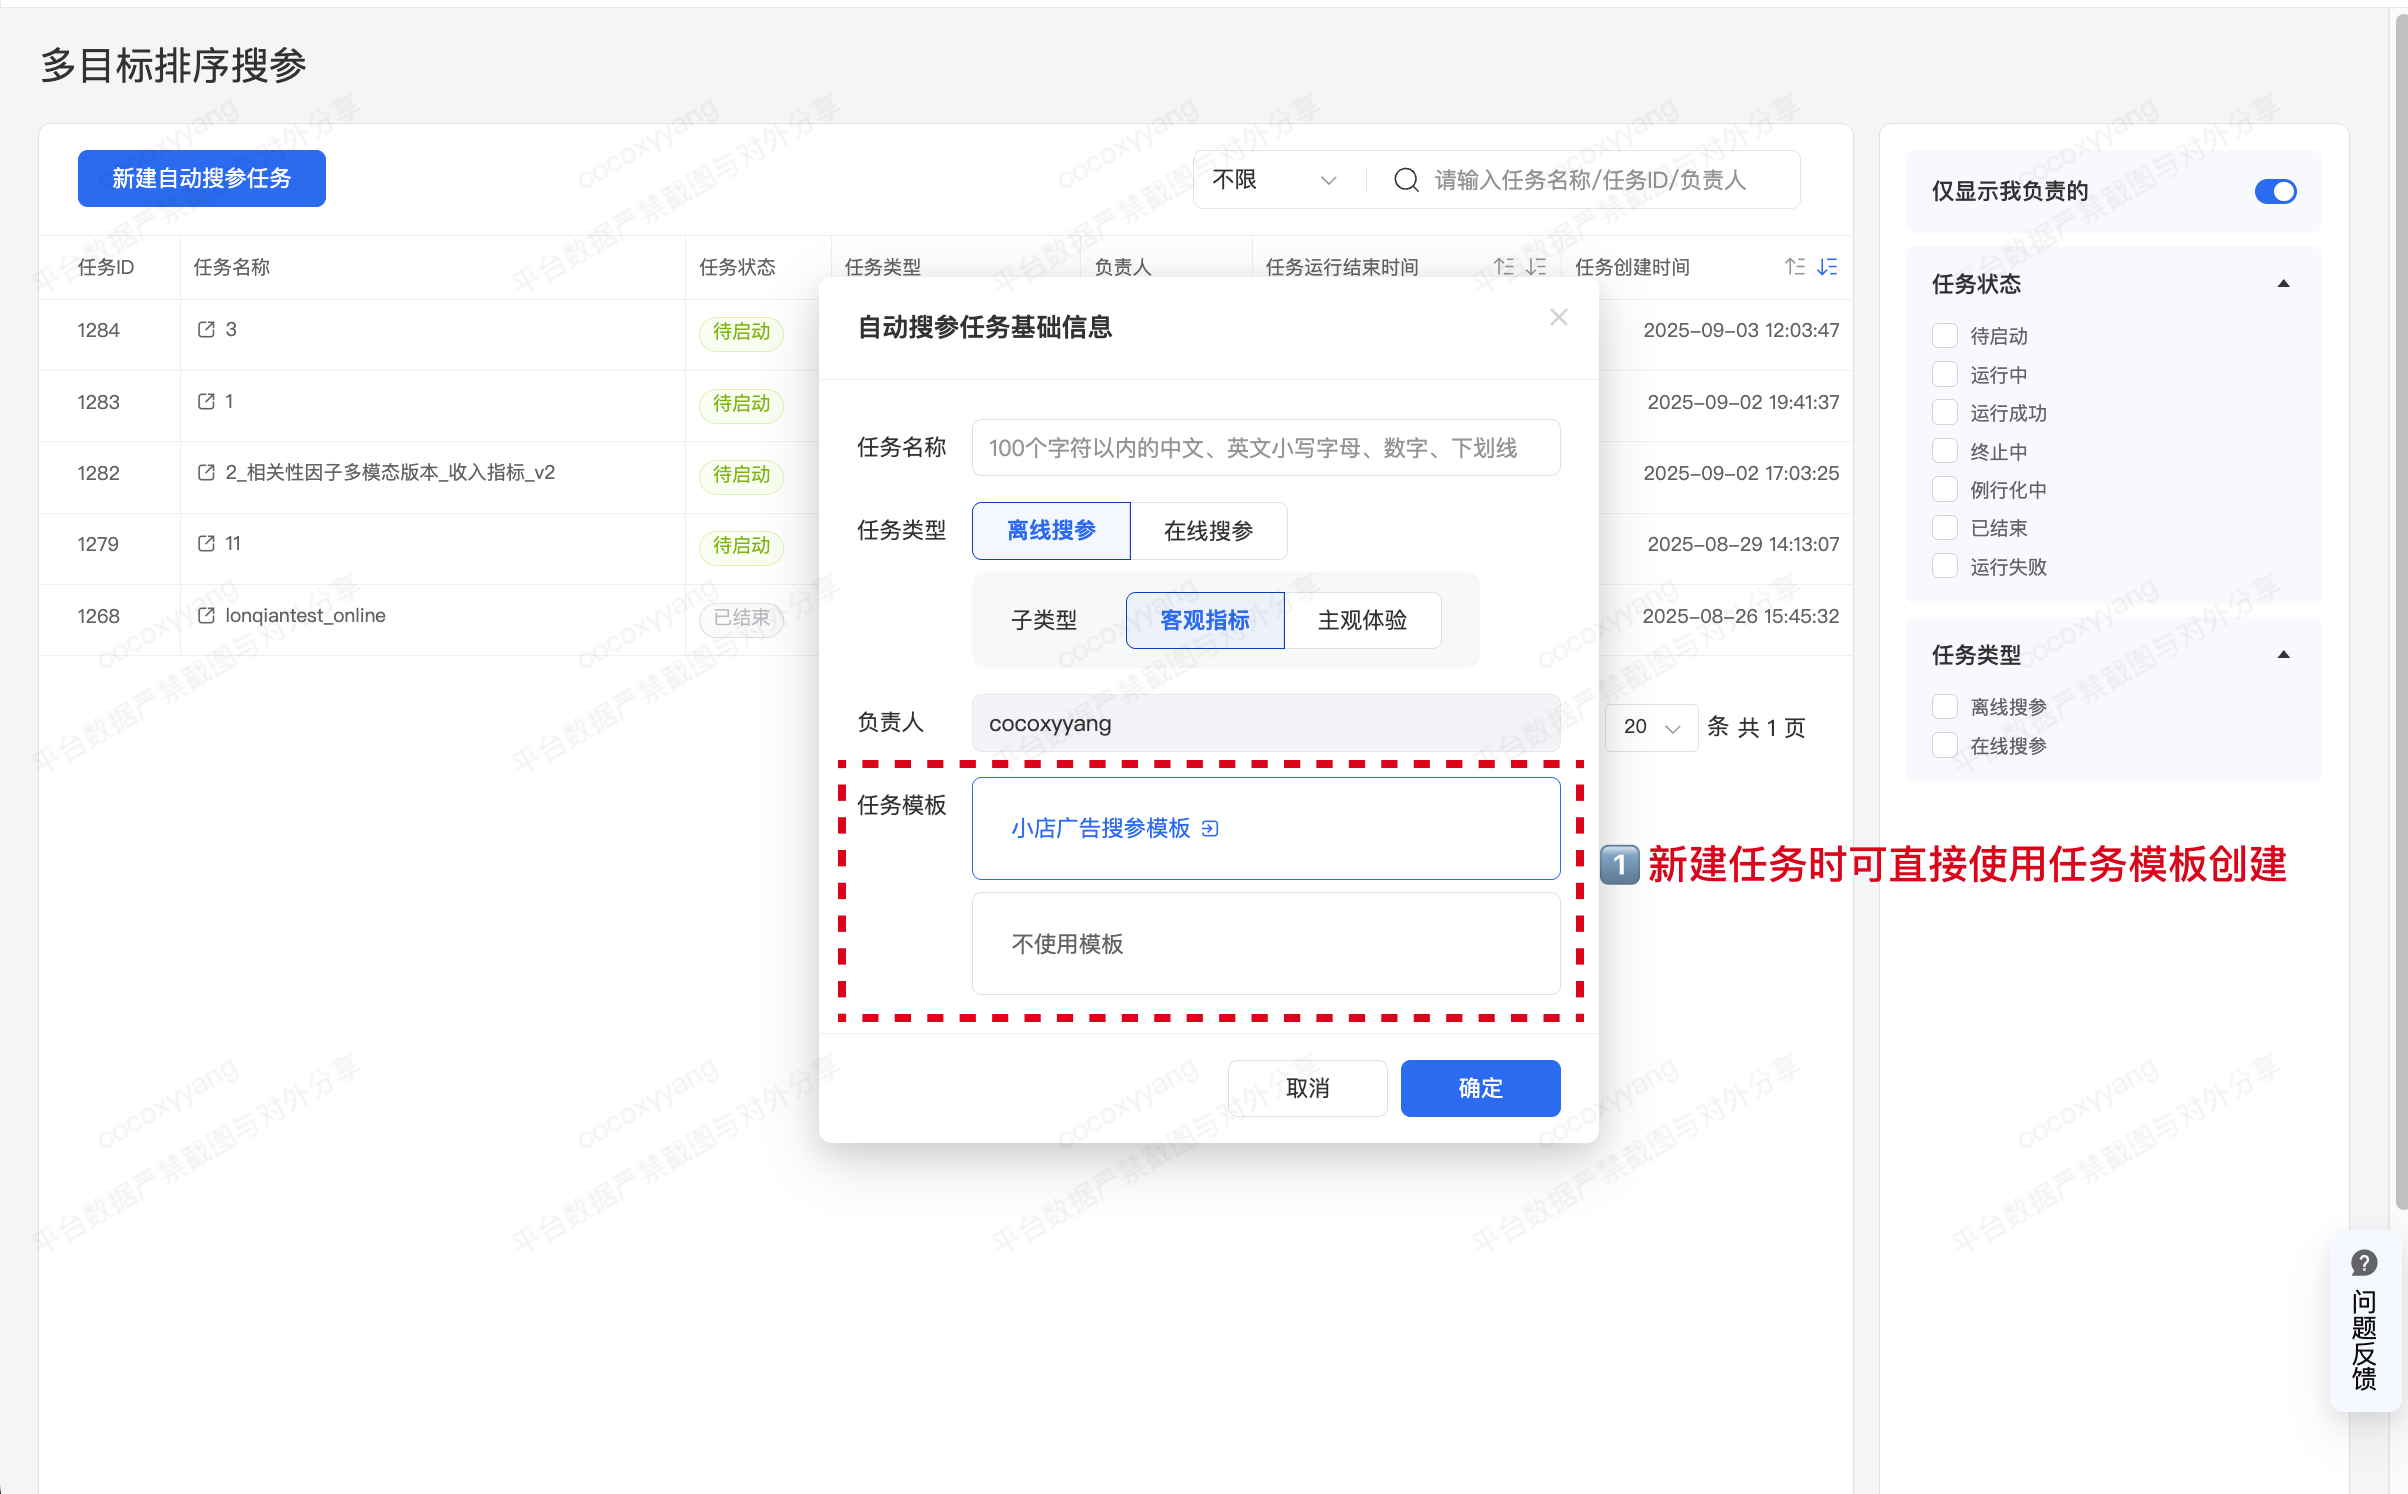Click open-link icon beside lonqiantest_online
The width and height of the screenshot is (2408, 1494).
tap(206, 615)
